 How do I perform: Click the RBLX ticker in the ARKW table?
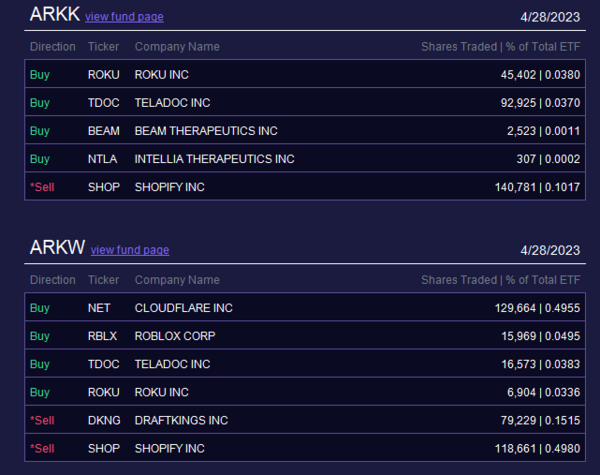tap(102, 336)
